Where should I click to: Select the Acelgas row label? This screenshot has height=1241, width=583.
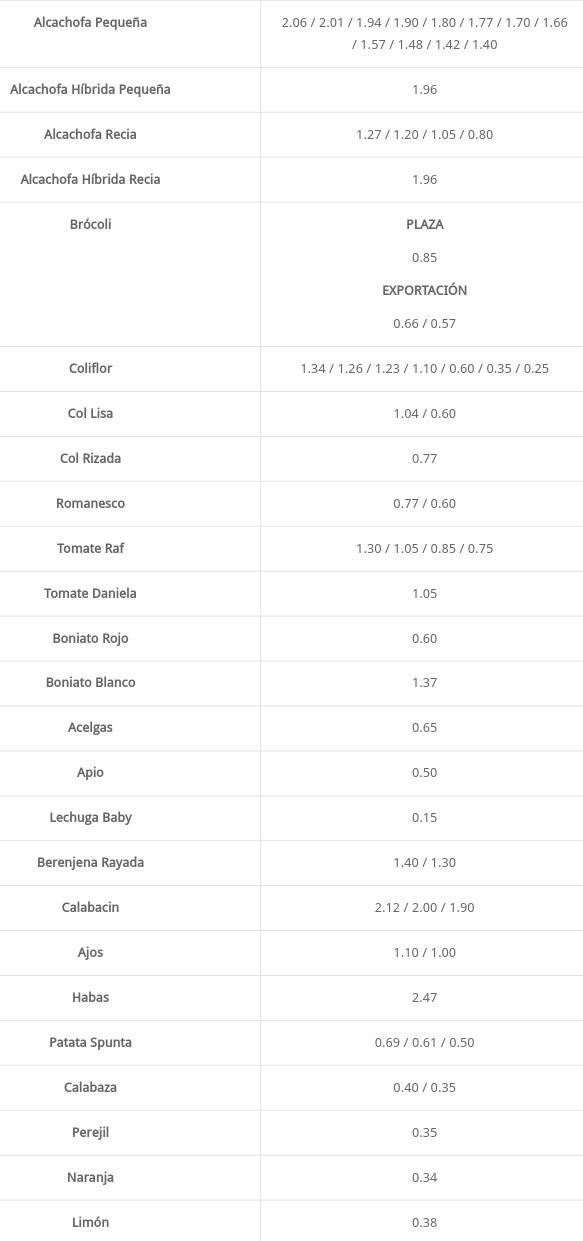tap(90, 727)
